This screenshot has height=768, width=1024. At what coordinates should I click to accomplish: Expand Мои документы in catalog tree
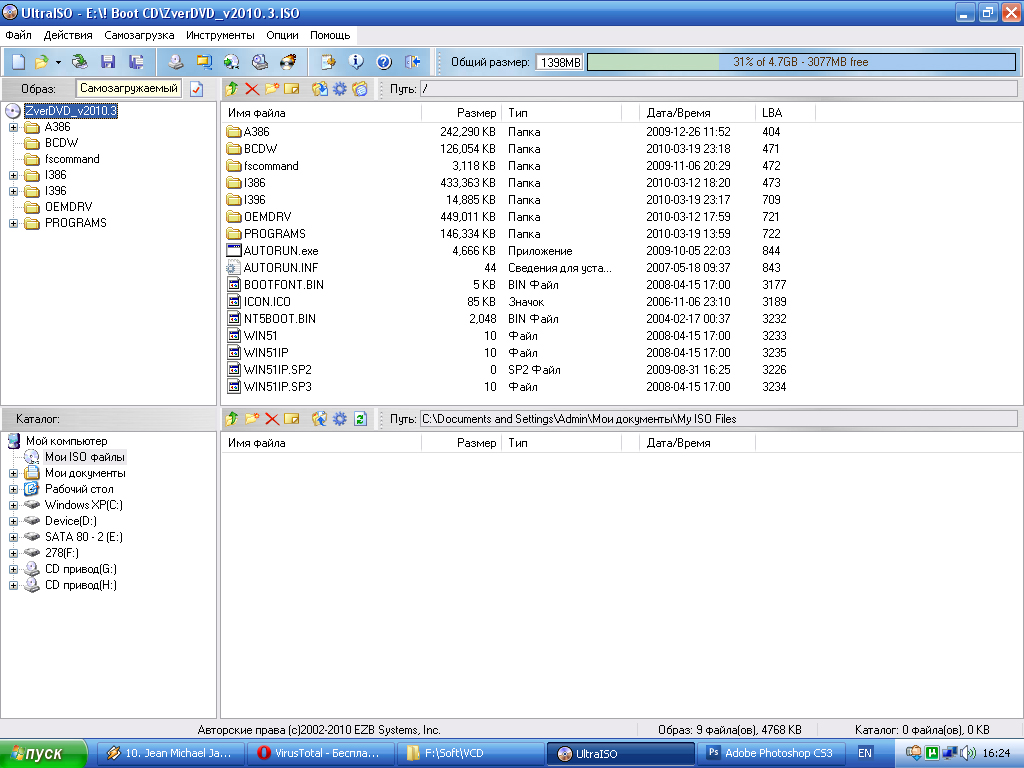coord(13,473)
